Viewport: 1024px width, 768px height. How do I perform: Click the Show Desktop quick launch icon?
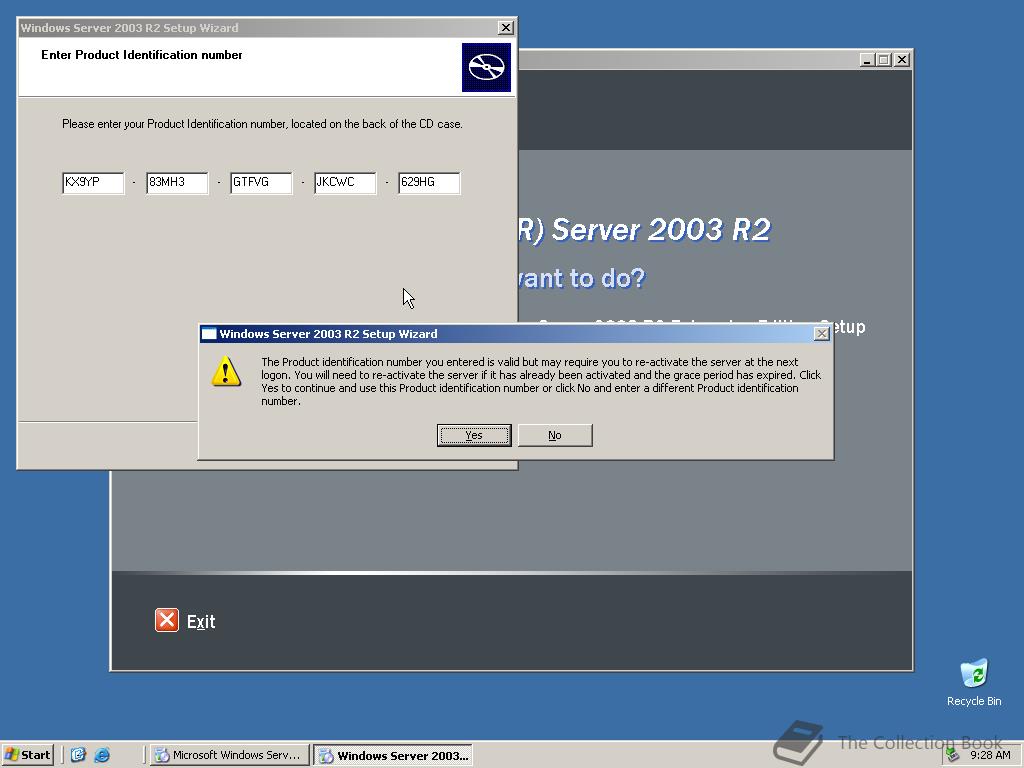(x=78, y=755)
